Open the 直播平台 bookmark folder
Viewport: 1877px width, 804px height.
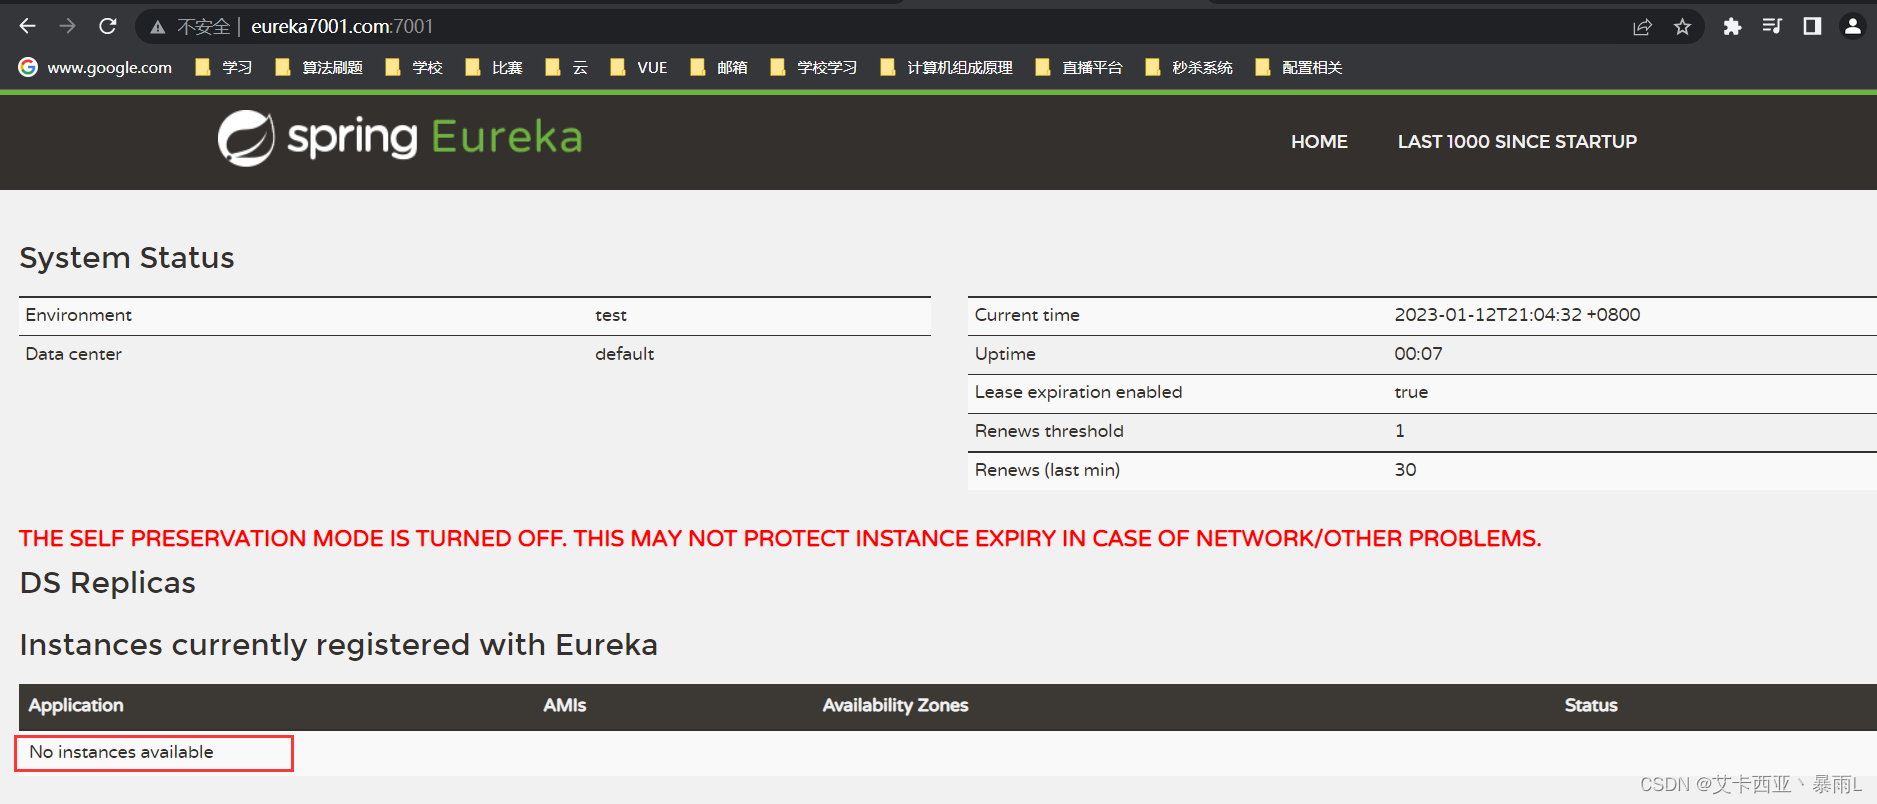point(1078,67)
